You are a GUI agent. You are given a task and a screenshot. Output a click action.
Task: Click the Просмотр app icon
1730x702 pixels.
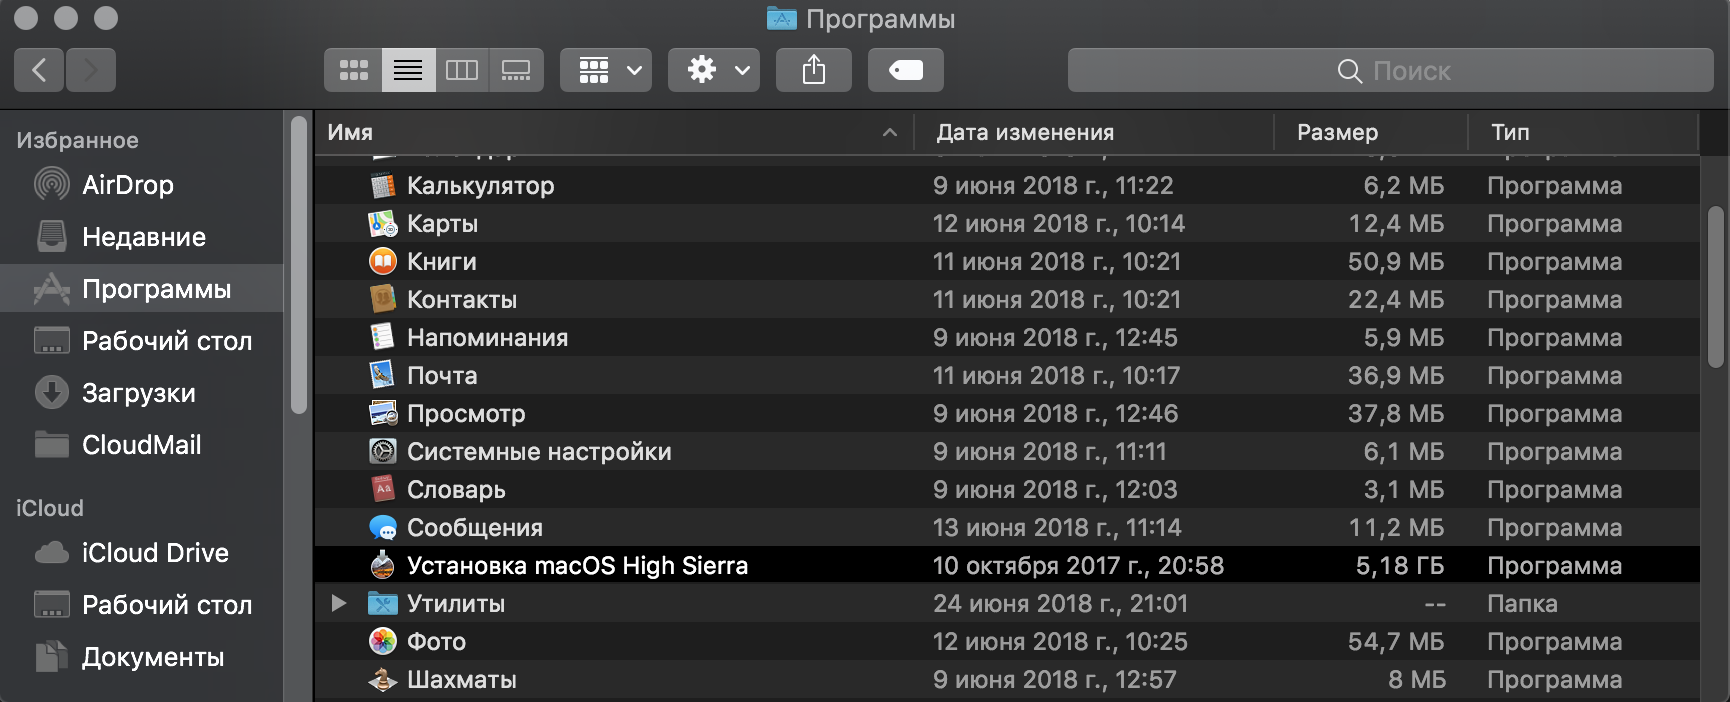click(x=382, y=413)
